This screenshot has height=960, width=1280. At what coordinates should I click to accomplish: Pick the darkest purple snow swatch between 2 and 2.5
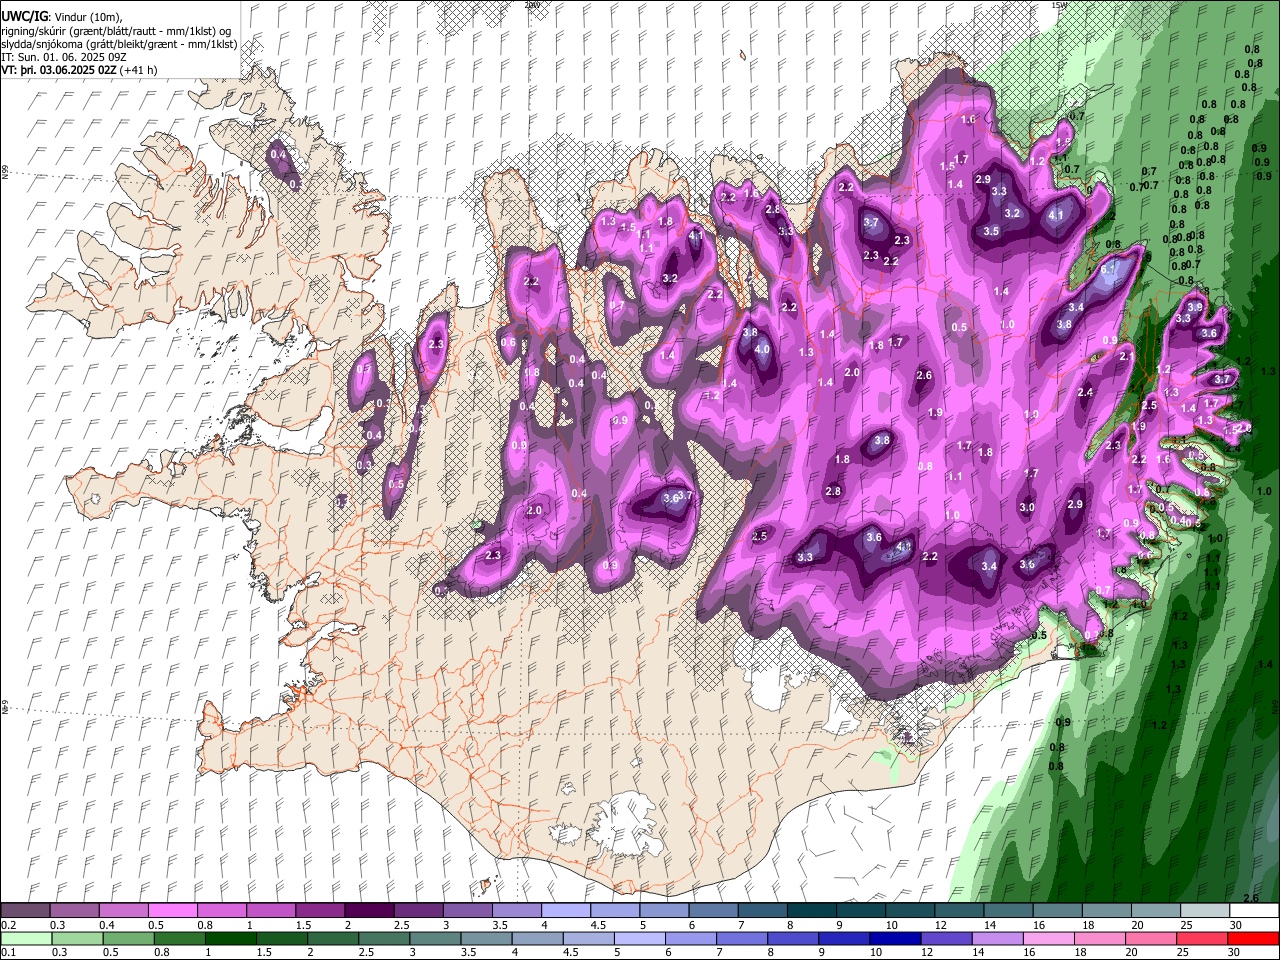[369, 911]
